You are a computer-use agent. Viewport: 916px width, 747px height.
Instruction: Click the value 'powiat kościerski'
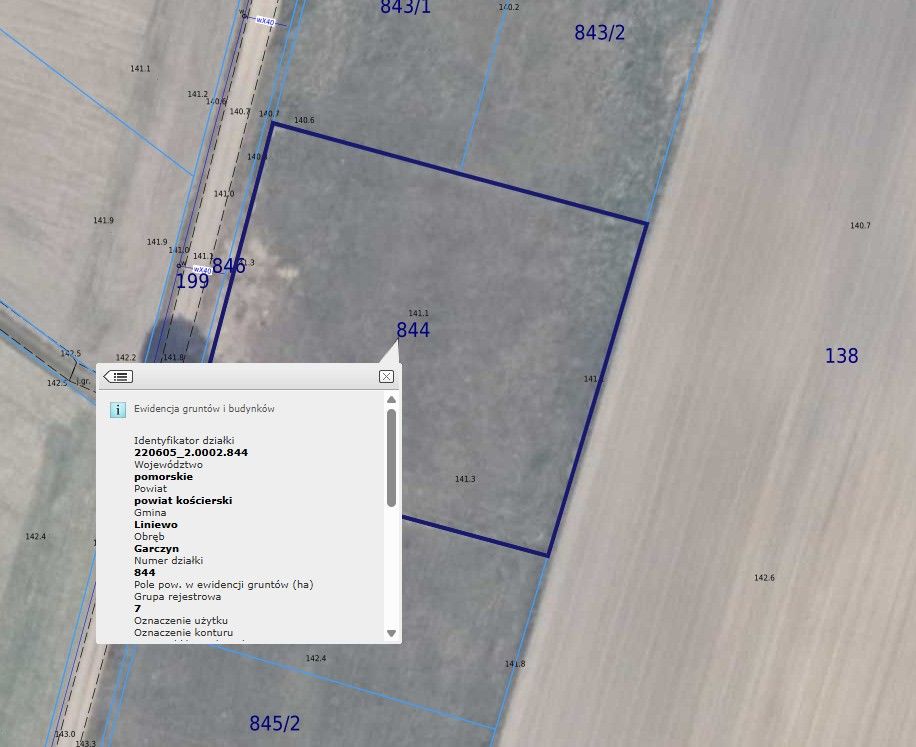pyautogui.click(x=183, y=501)
